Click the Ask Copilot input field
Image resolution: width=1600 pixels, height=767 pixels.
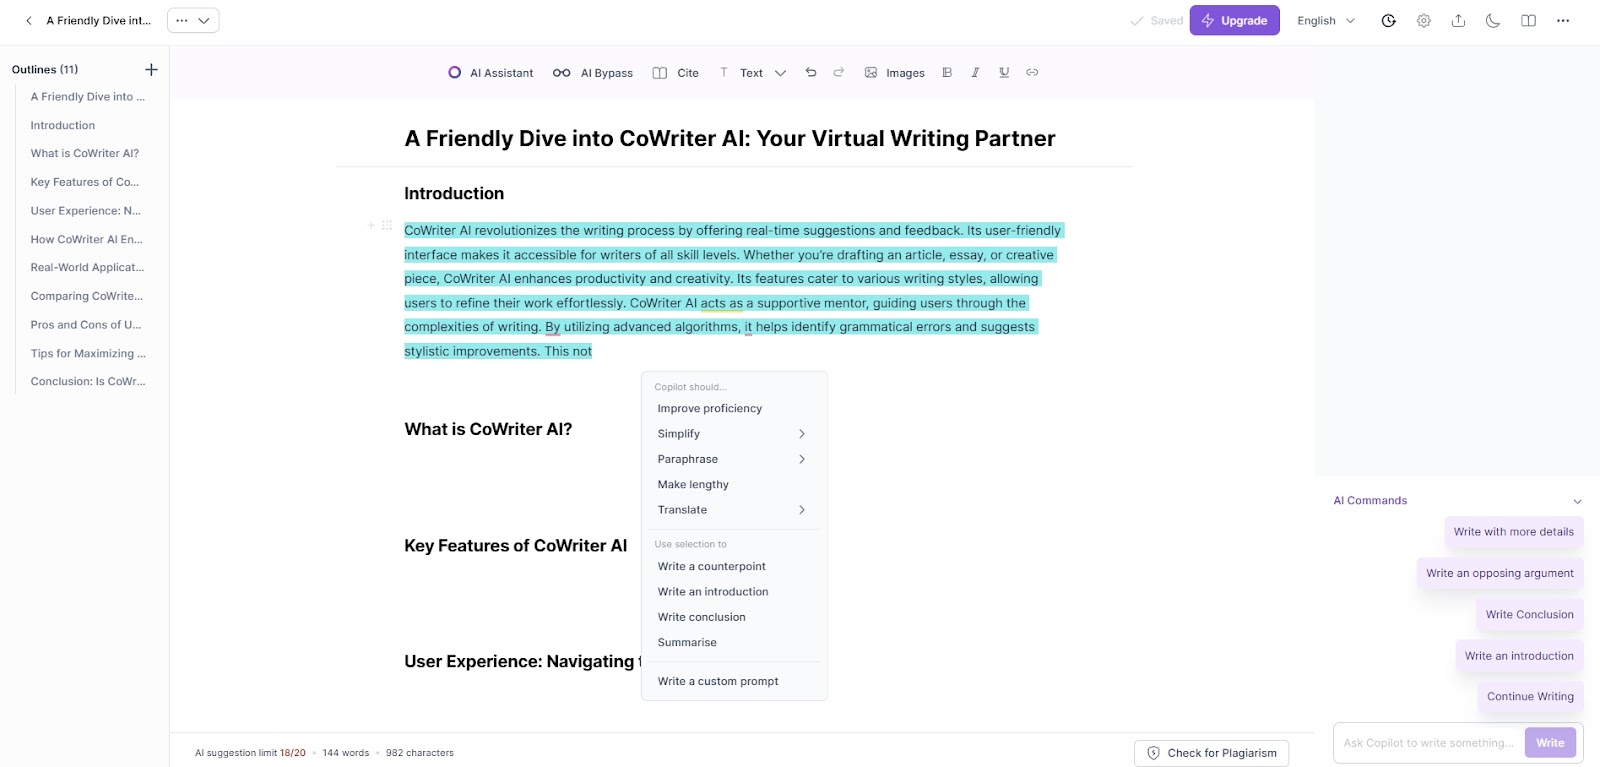[1429, 743]
